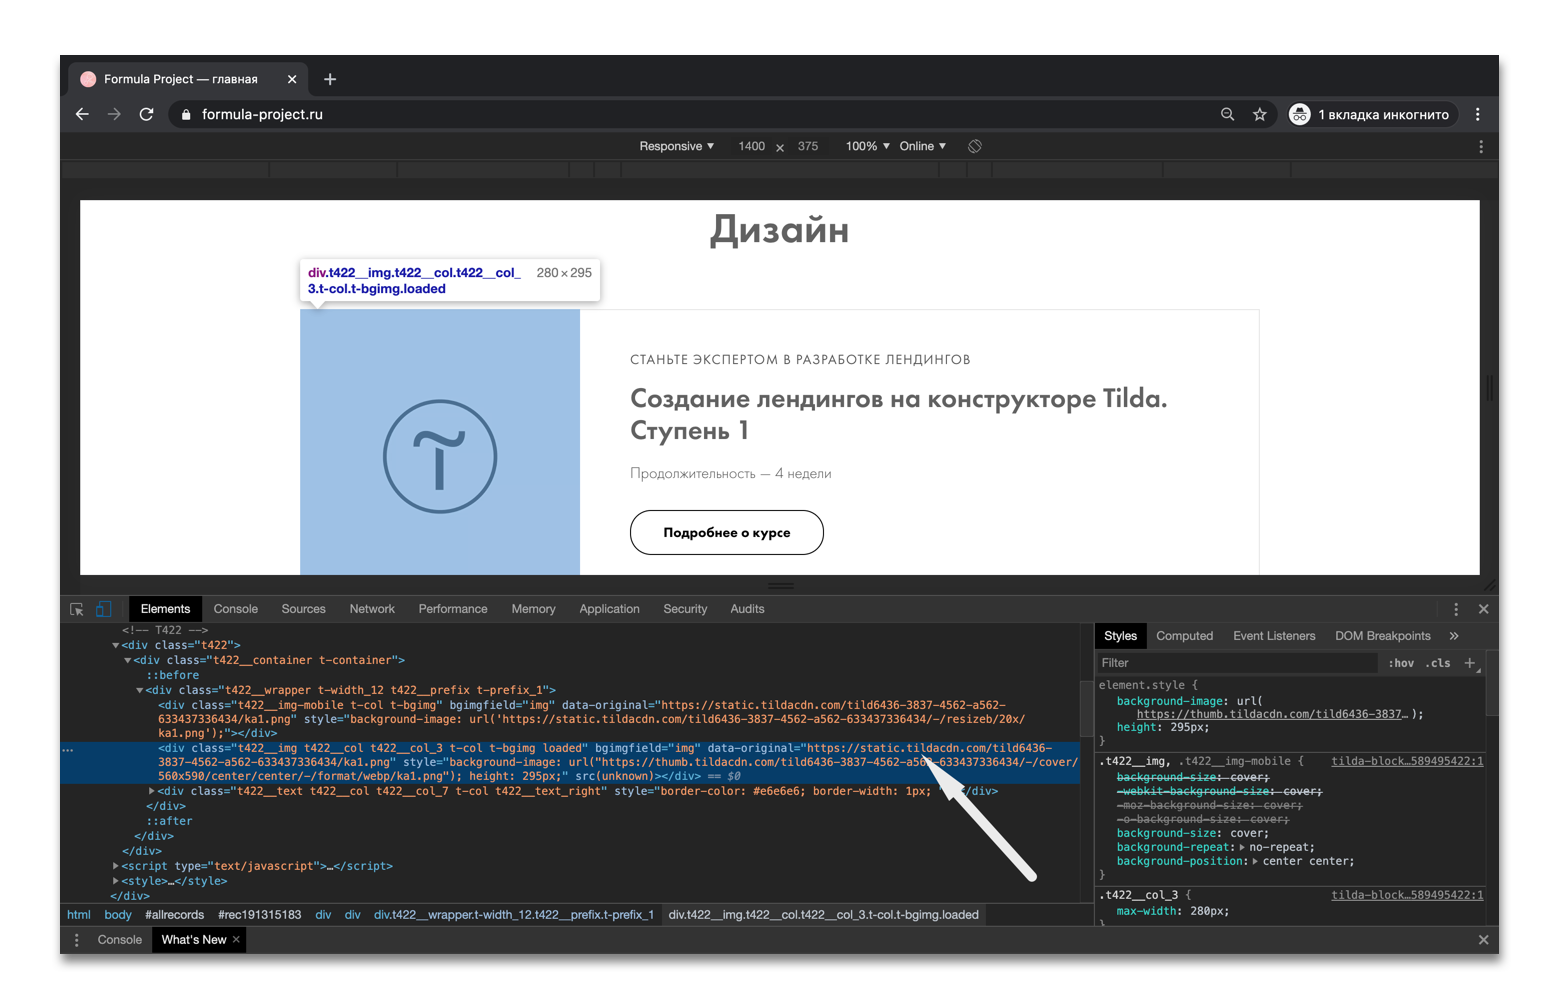Screen dimensions: 1558x1008
Task: Switch to the Console tab
Action: (x=236, y=609)
